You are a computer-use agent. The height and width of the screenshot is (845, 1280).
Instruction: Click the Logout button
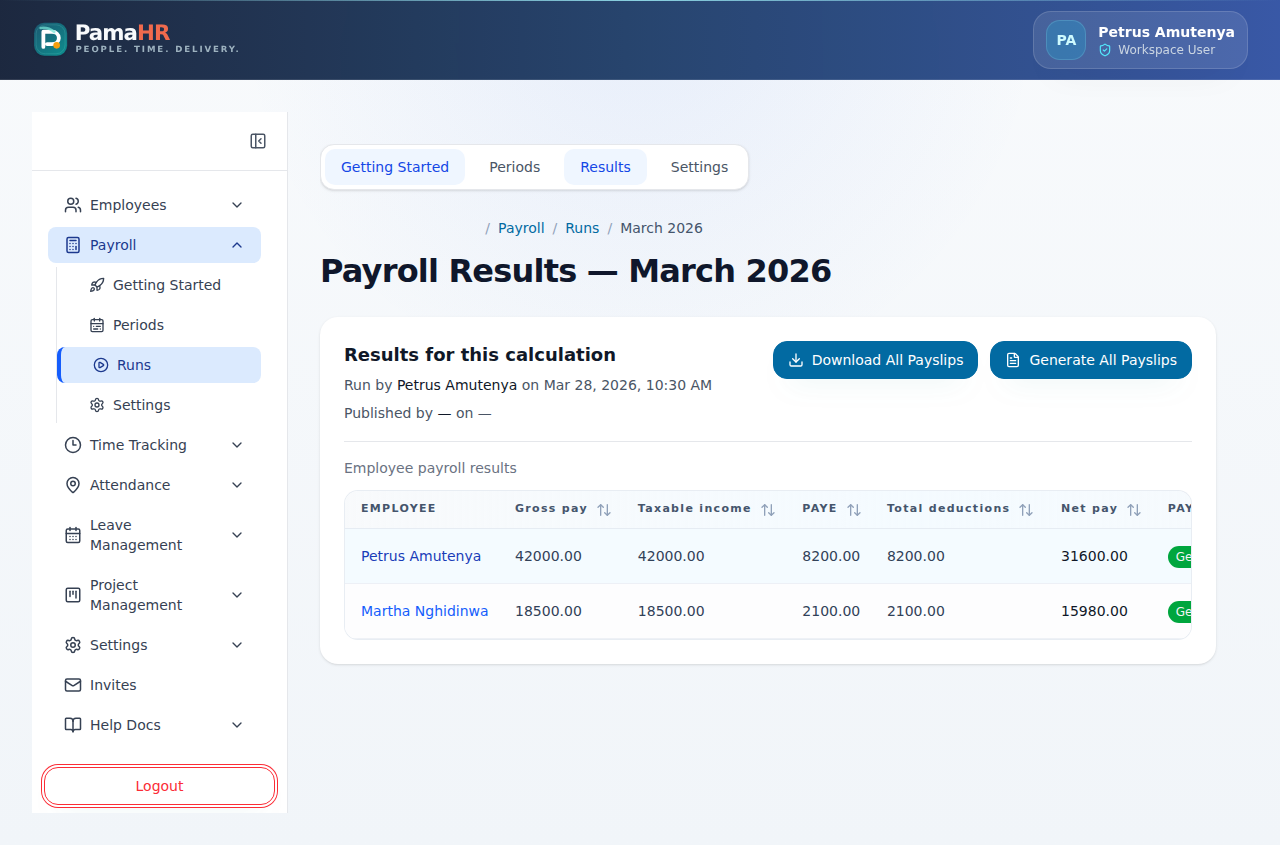point(159,786)
